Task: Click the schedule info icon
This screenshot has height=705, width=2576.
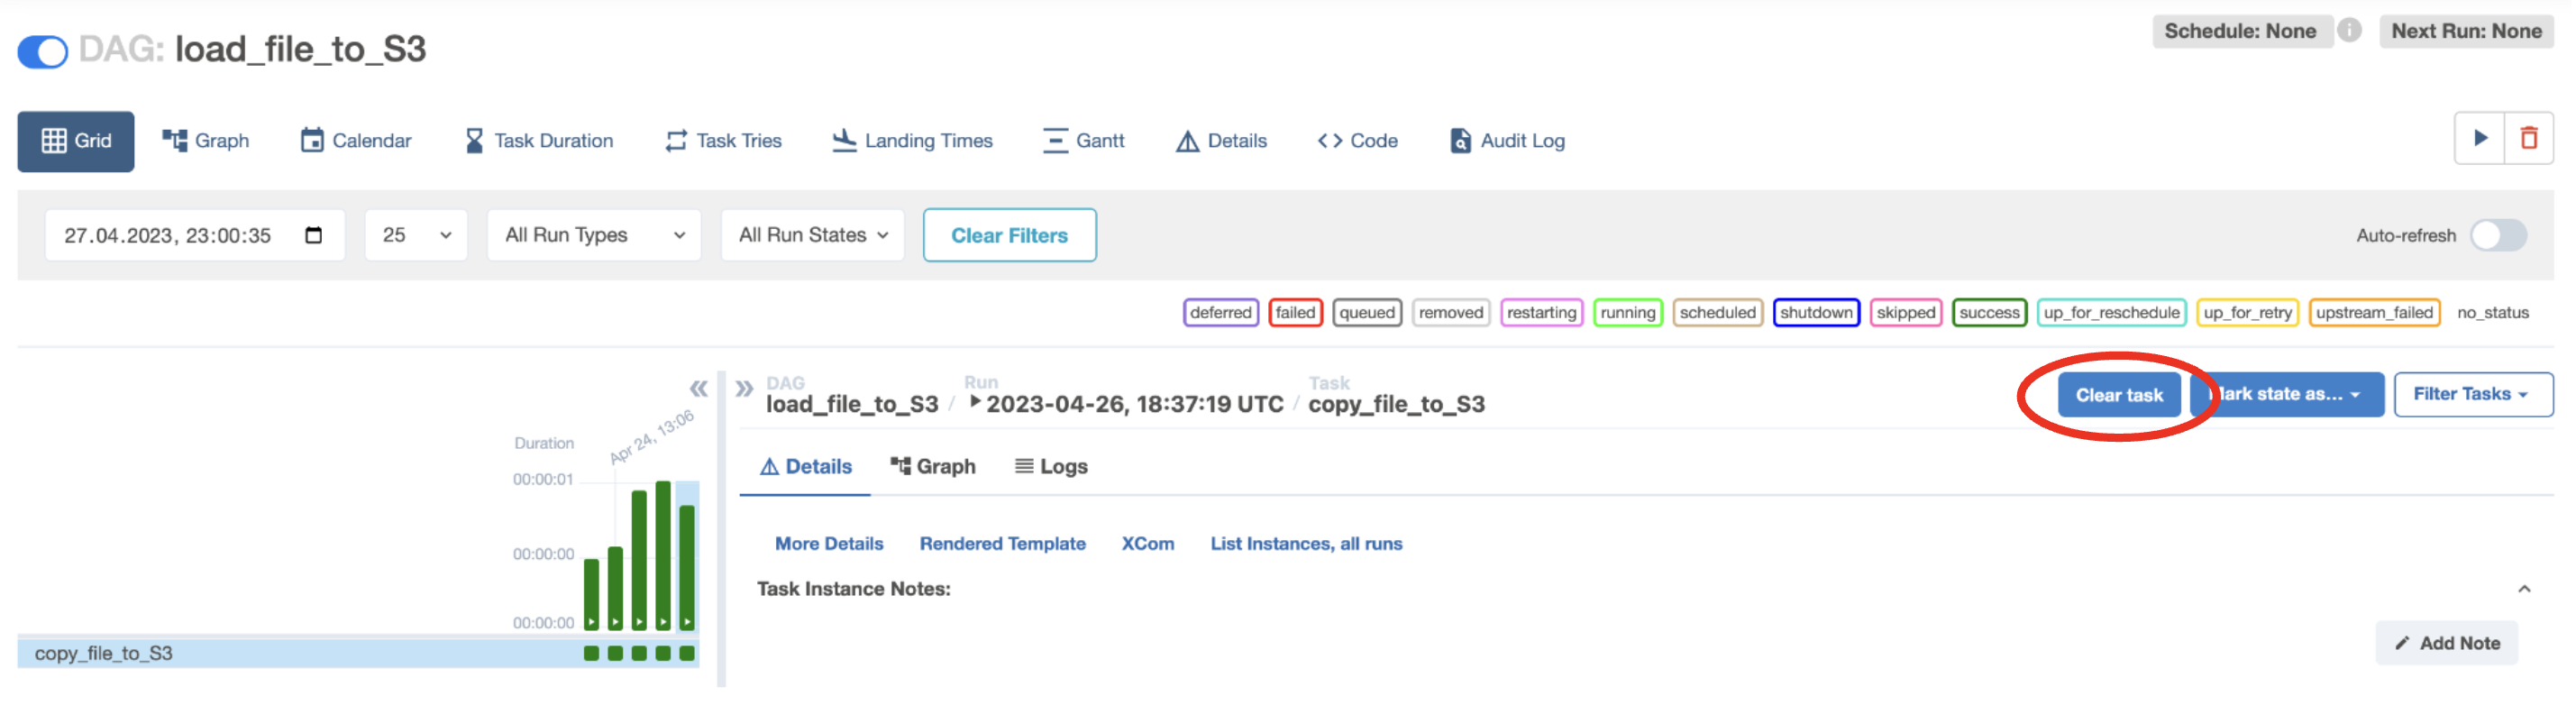Action: pos(2349,31)
